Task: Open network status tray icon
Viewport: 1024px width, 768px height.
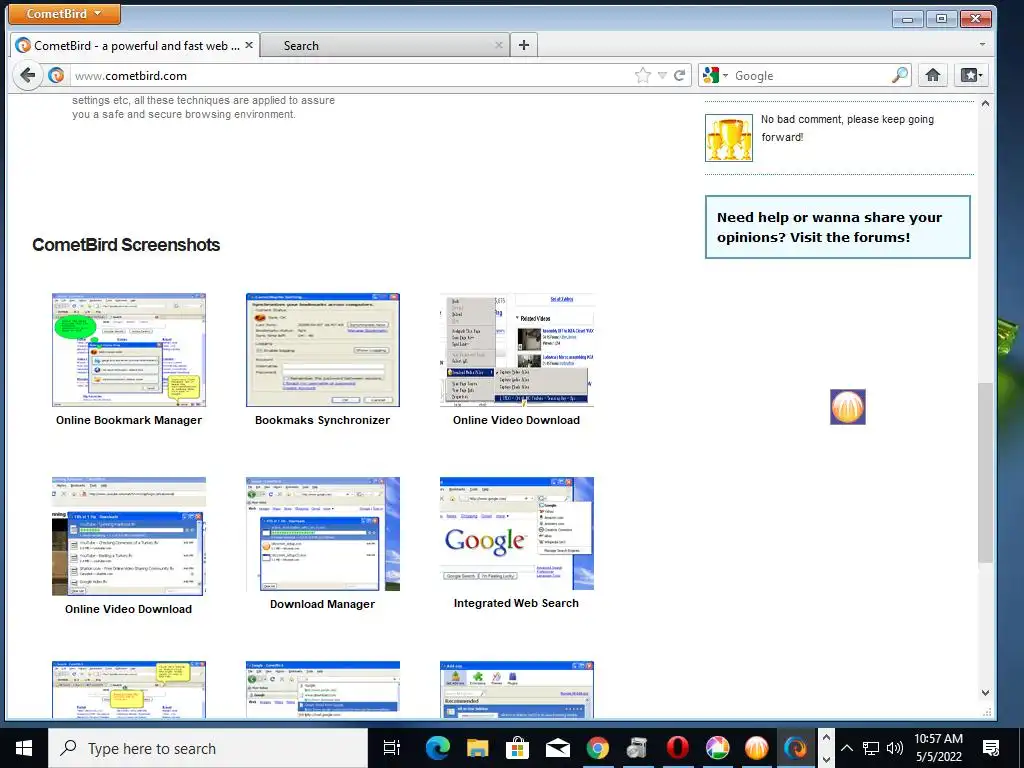Action: click(x=871, y=748)
